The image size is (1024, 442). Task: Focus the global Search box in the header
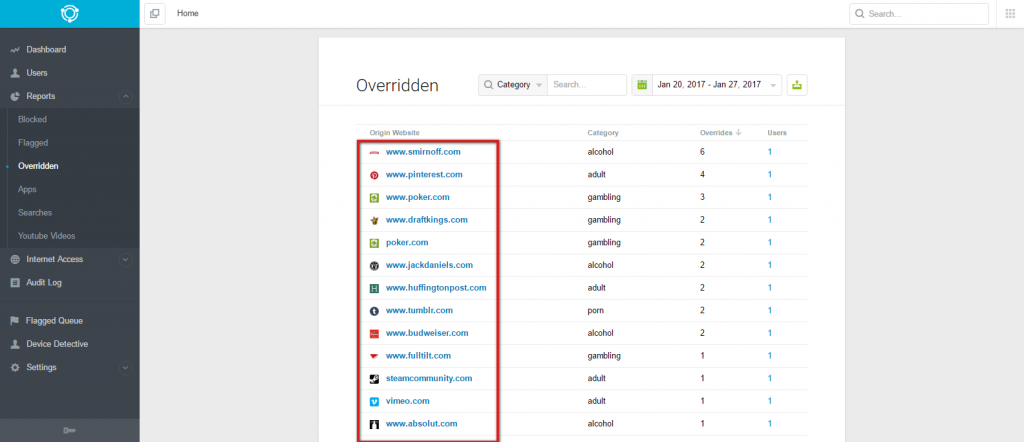tap(919, 14)
